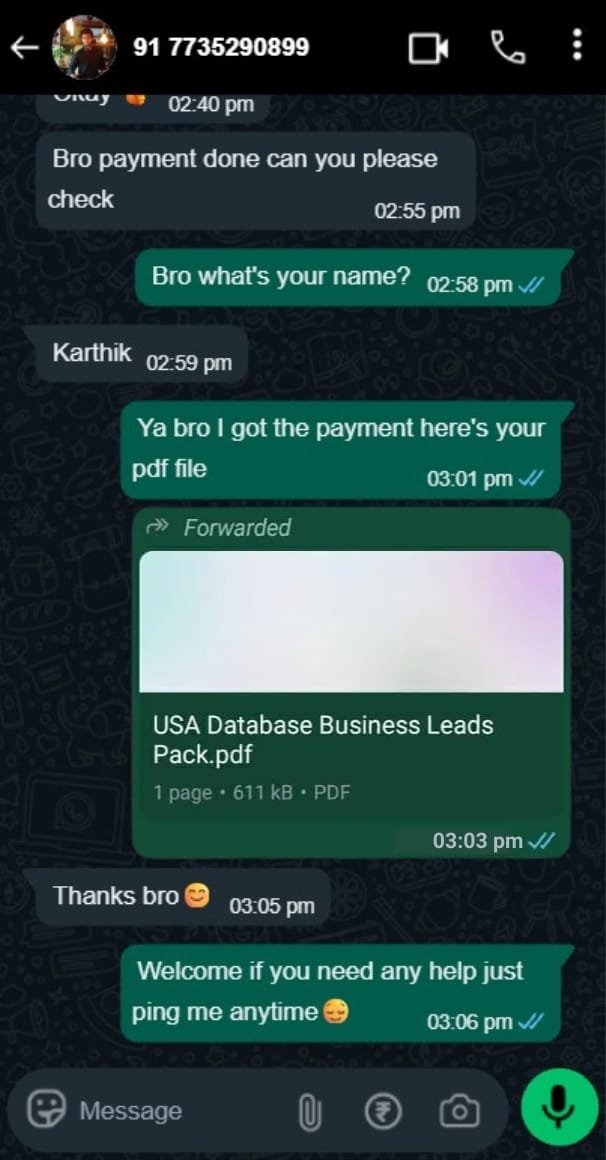Tap the rupee payment icon
Image resolution: width=606 pixels, height=1160 pixels.
pyautogui.click(x=383, y=1111)
